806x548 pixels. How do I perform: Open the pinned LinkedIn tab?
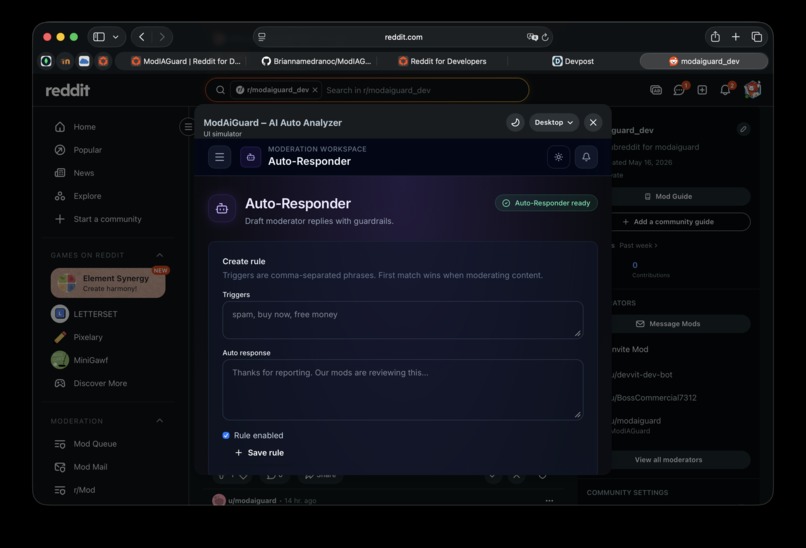point(65,61)
